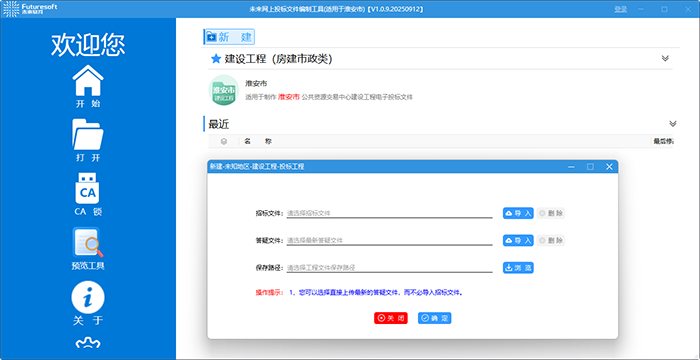Open the 开始 home icon in sidebar

[x=88, y=81]
